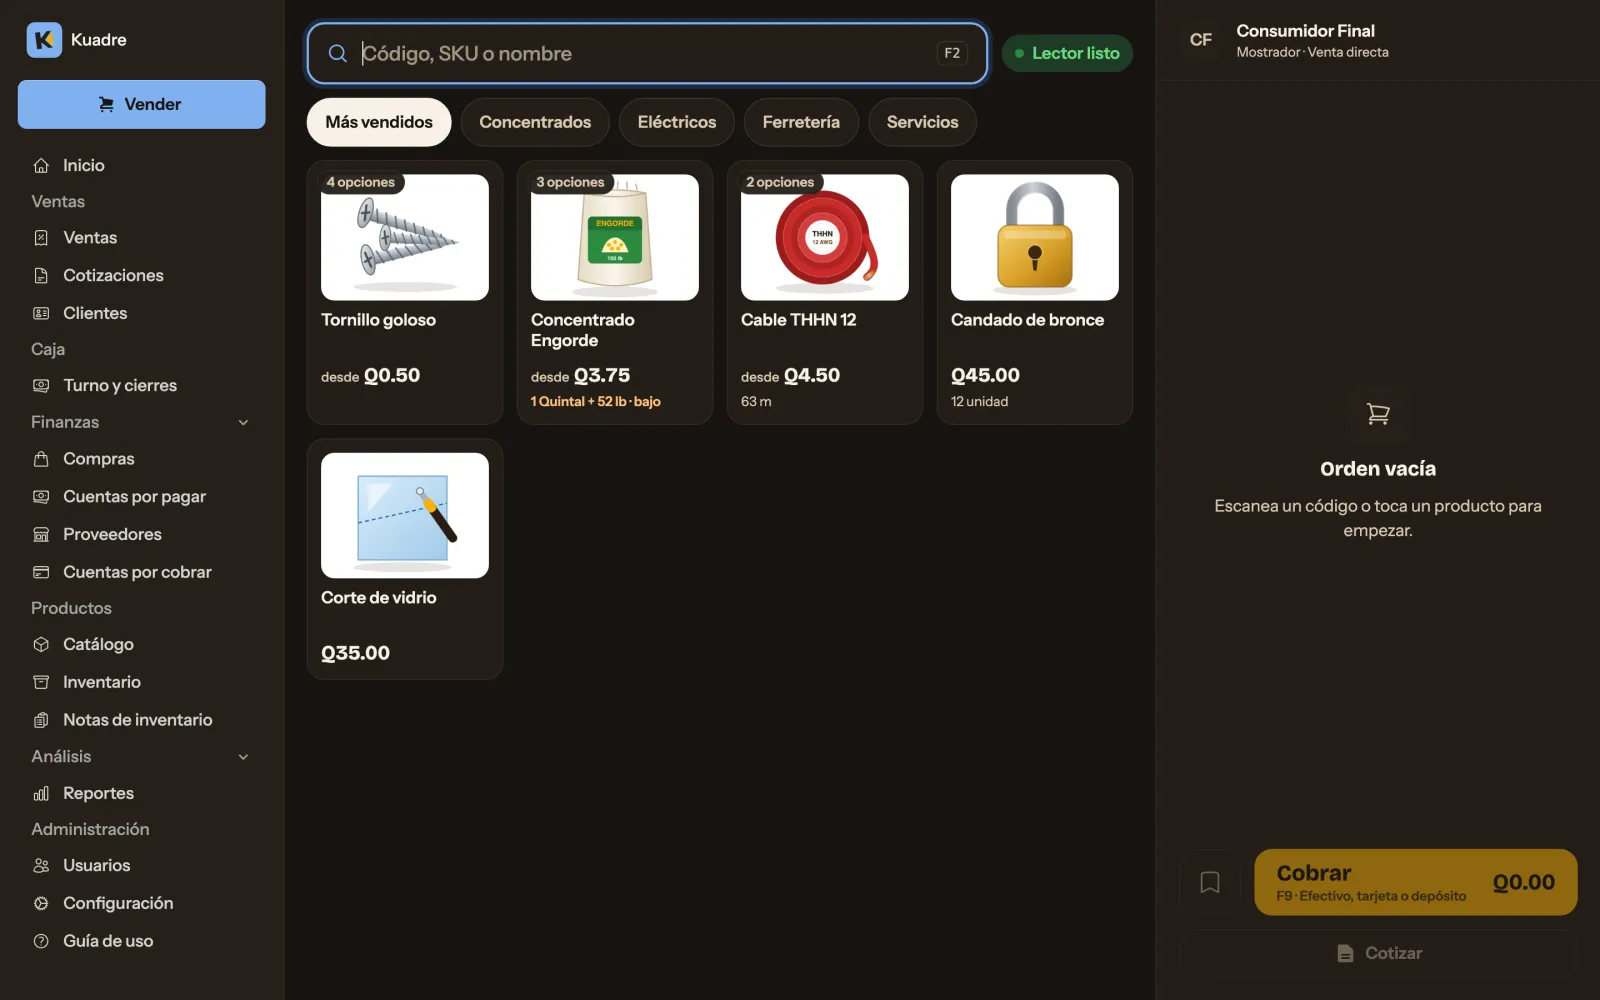Open Cuentas por cobrar card icon
This screenshot has height=1000, width=1600.
(41, 572)
